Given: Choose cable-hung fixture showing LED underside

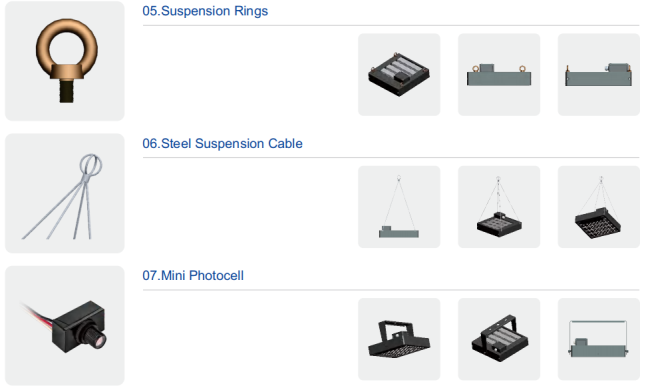Looking at the screenshot, I should (599, 207).
